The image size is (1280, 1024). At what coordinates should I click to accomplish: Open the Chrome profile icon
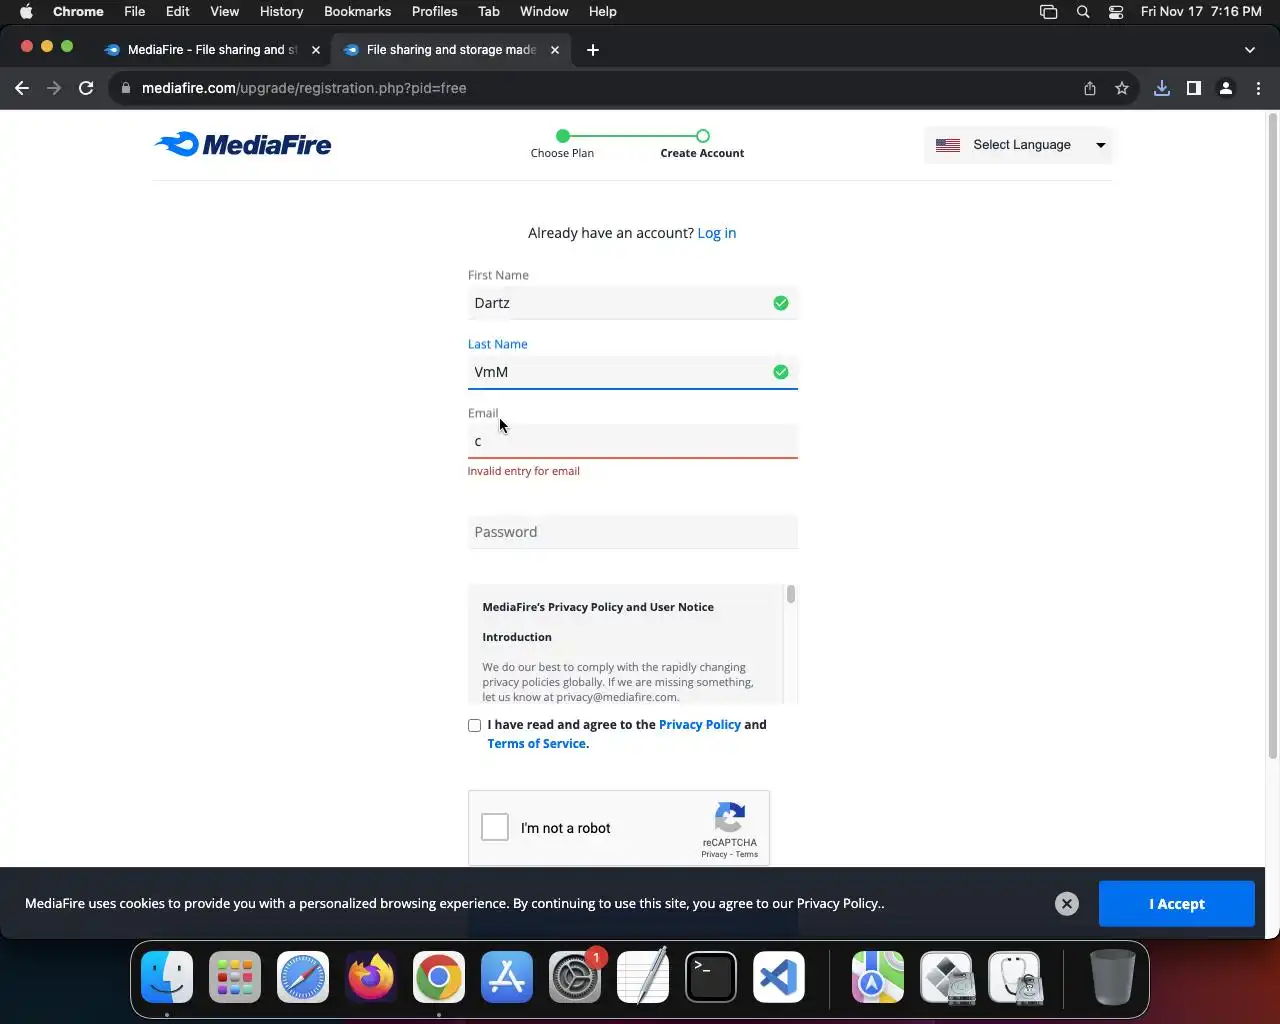coord(1226,88)
